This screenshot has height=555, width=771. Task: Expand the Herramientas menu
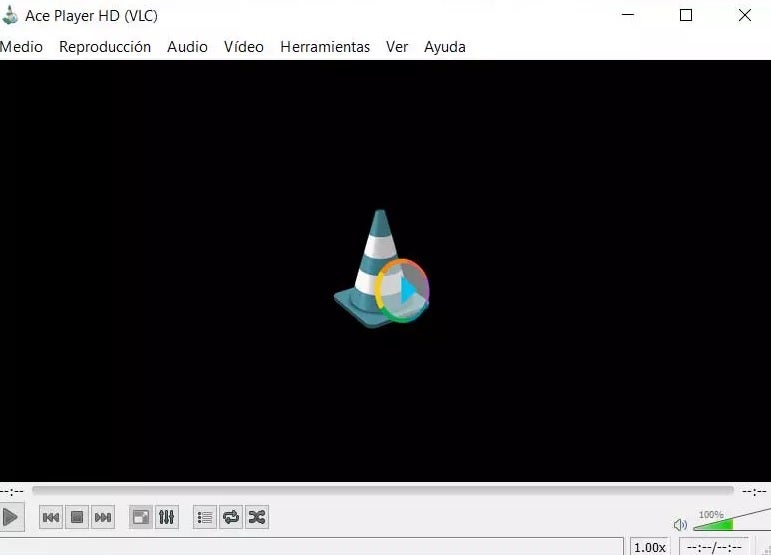tap(325, 47)
